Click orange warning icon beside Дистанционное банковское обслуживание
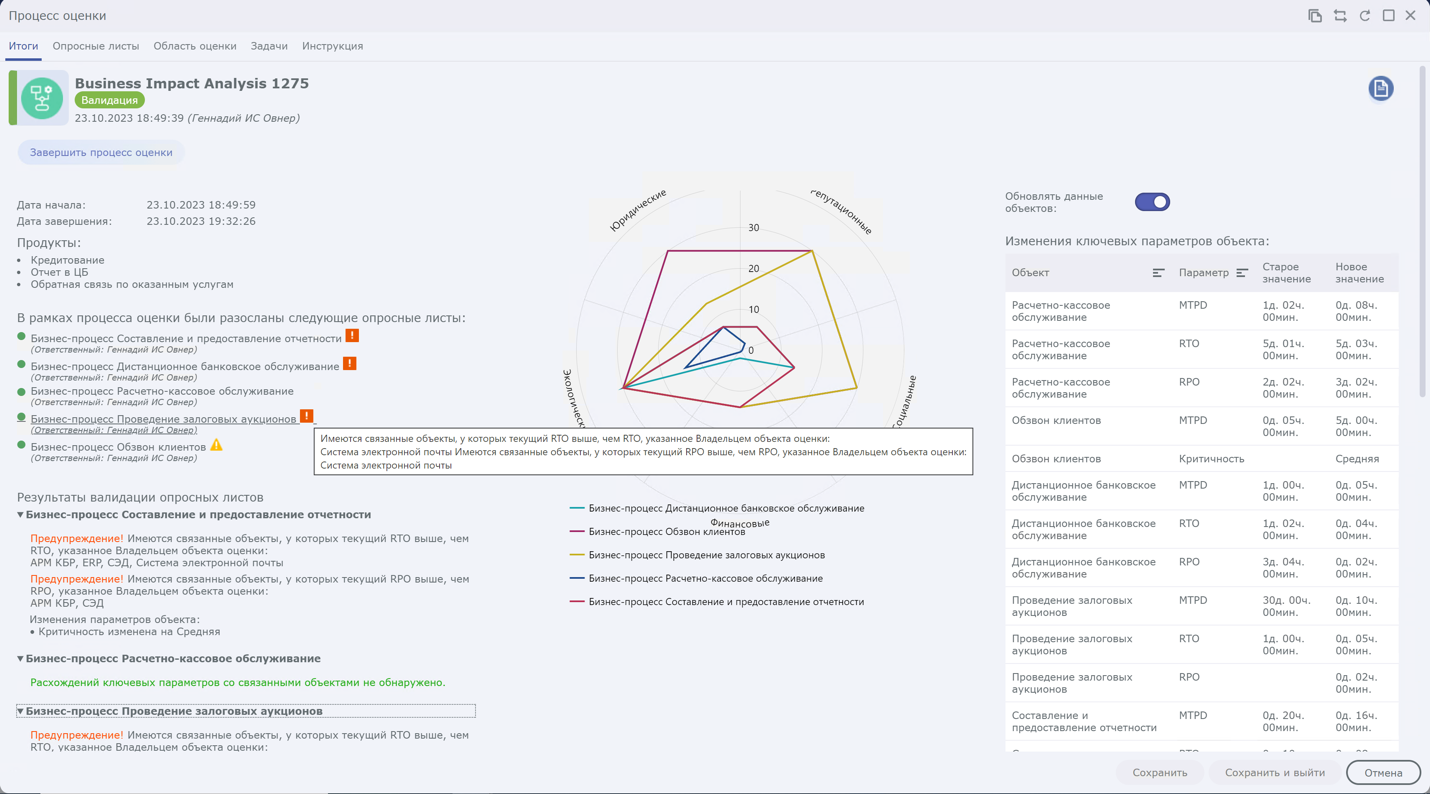The height and width of the screenshot is (794, 1430). pos(350,364)
